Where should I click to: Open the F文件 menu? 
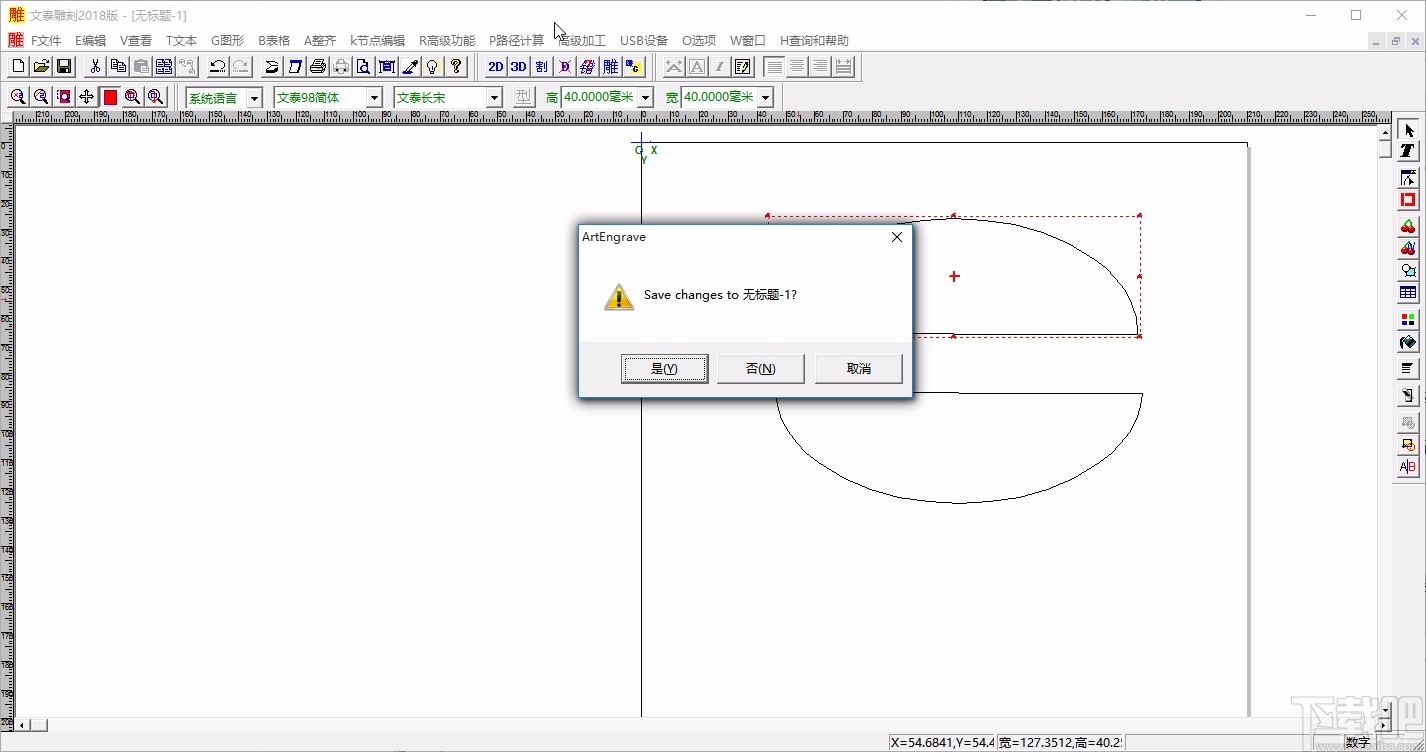click(x=46, y=41)
